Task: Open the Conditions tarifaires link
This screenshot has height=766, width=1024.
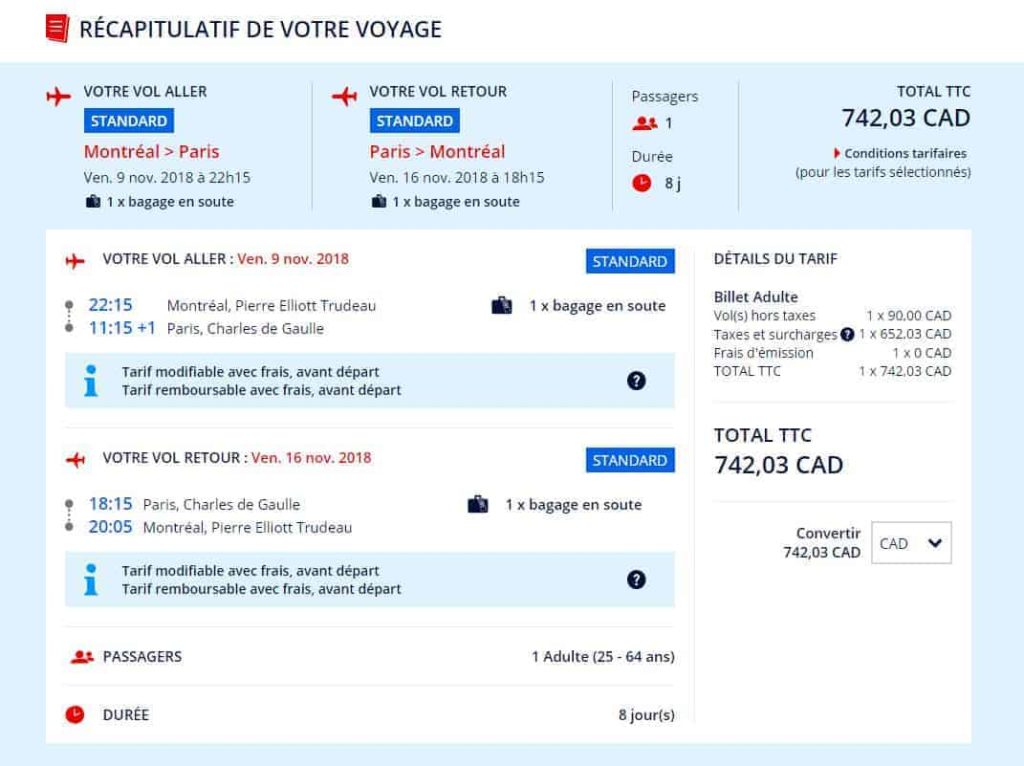Action: tap(904, 155)
